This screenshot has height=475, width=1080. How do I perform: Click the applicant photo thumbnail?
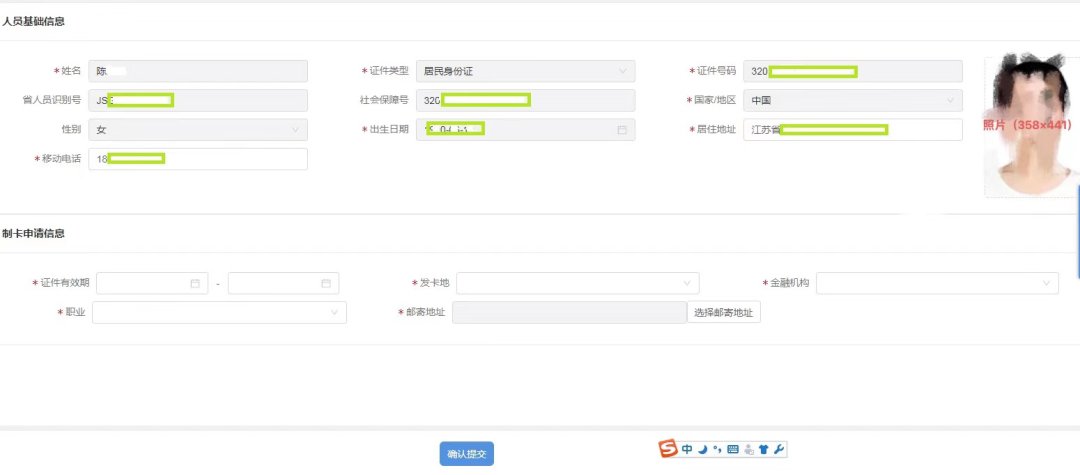1030,126
